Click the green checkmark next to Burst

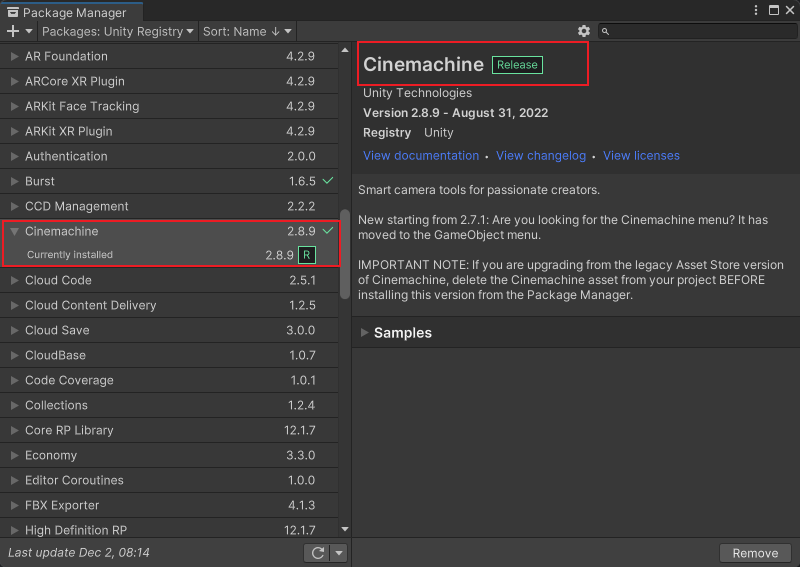point(328,181)
